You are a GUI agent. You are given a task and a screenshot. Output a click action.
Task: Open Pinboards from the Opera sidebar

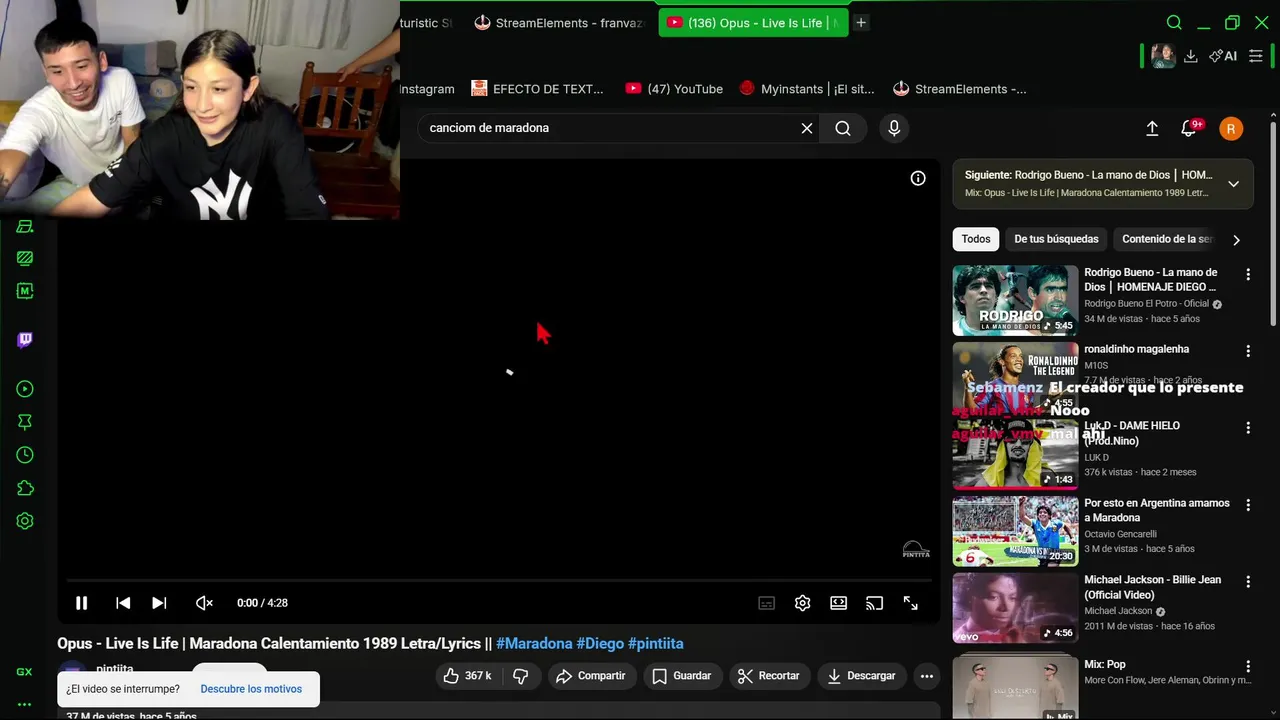point(25,422)
